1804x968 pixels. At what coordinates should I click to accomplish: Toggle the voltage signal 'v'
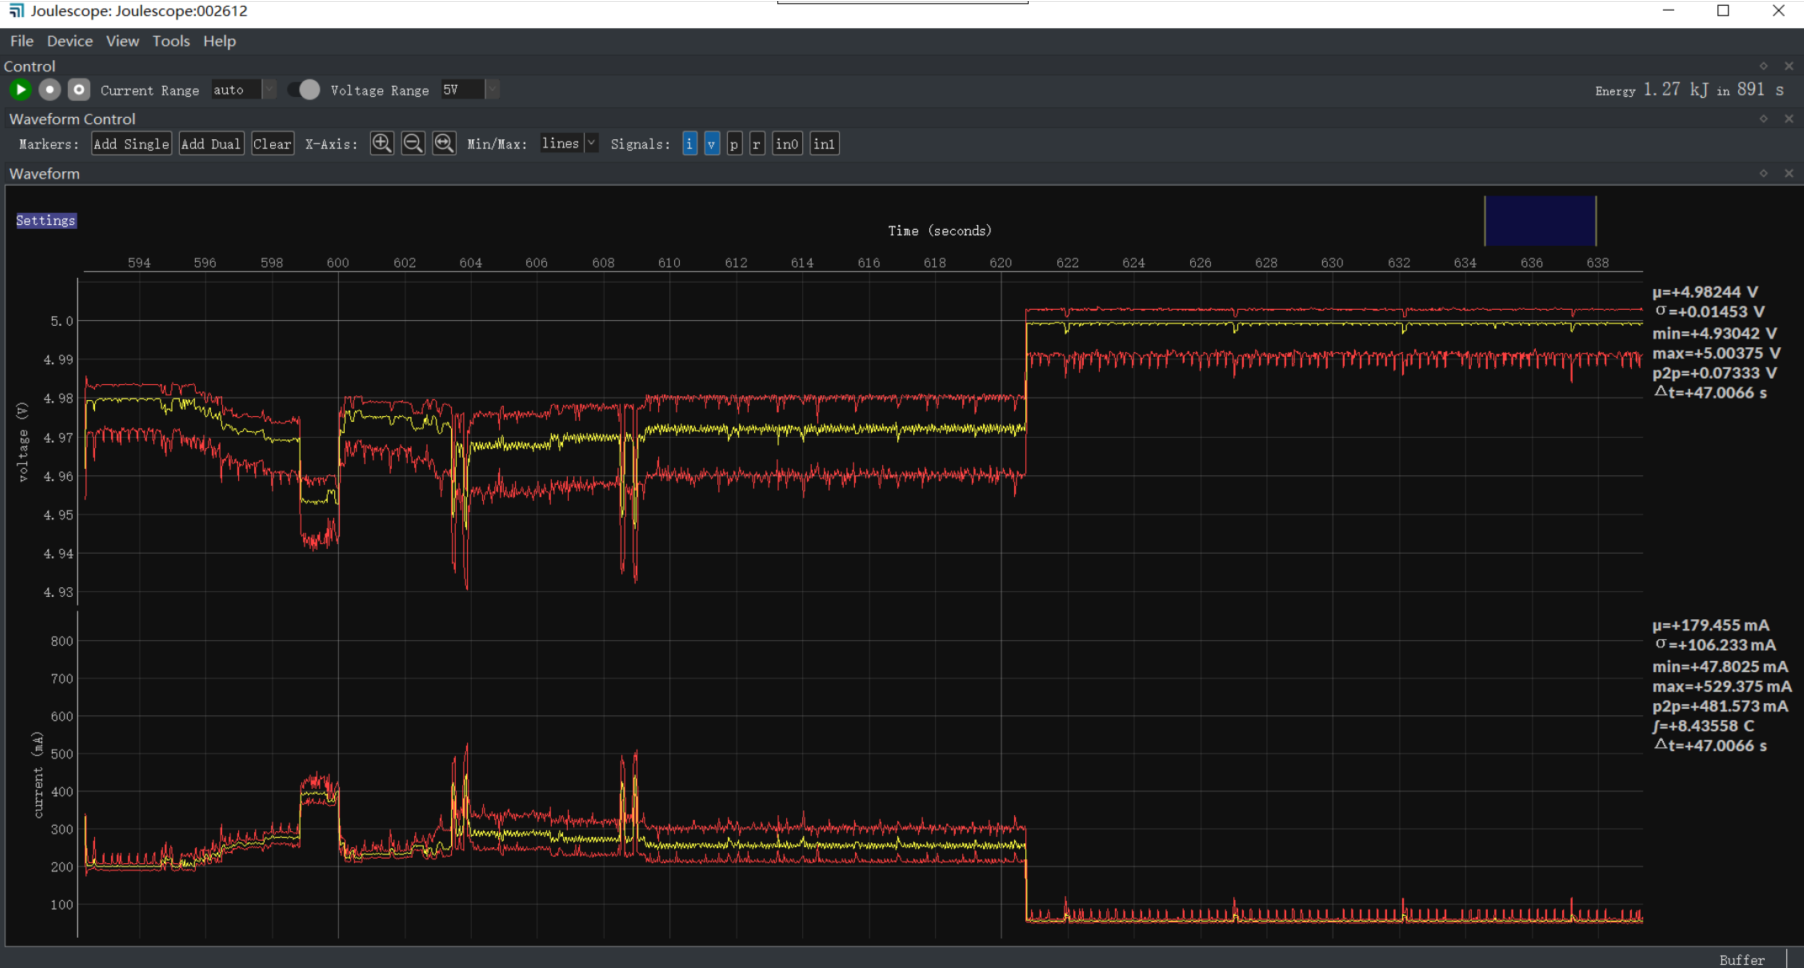pyautogui.click(x=711, y=144)
